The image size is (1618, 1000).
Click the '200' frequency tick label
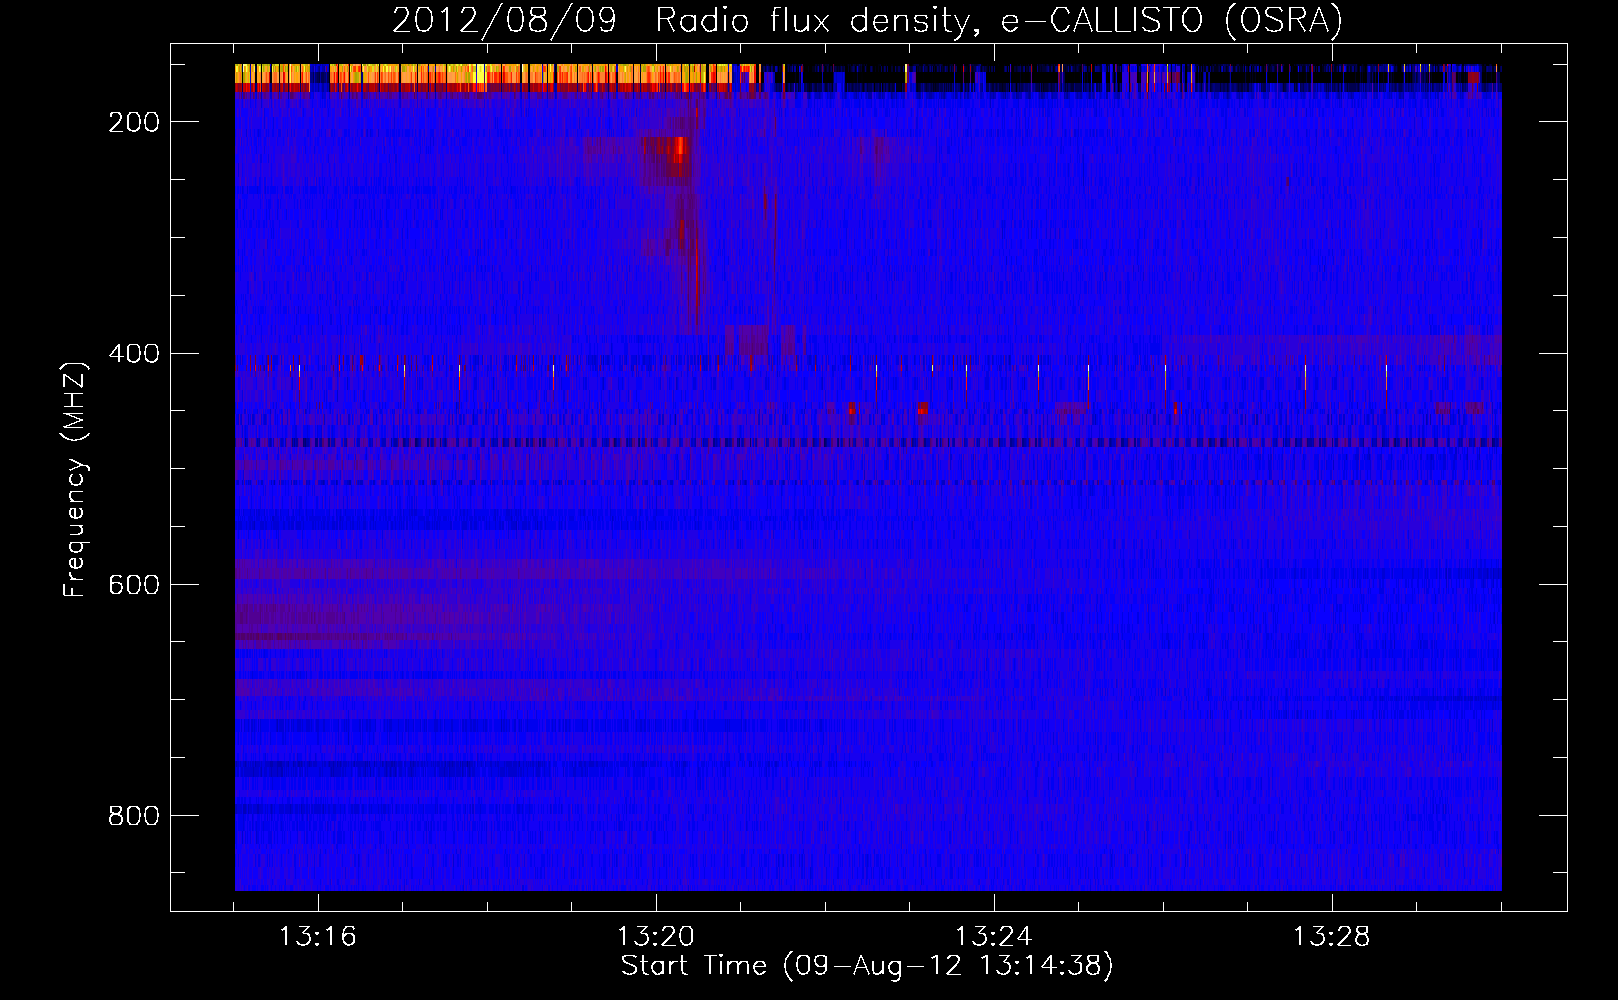coord(134,122)
